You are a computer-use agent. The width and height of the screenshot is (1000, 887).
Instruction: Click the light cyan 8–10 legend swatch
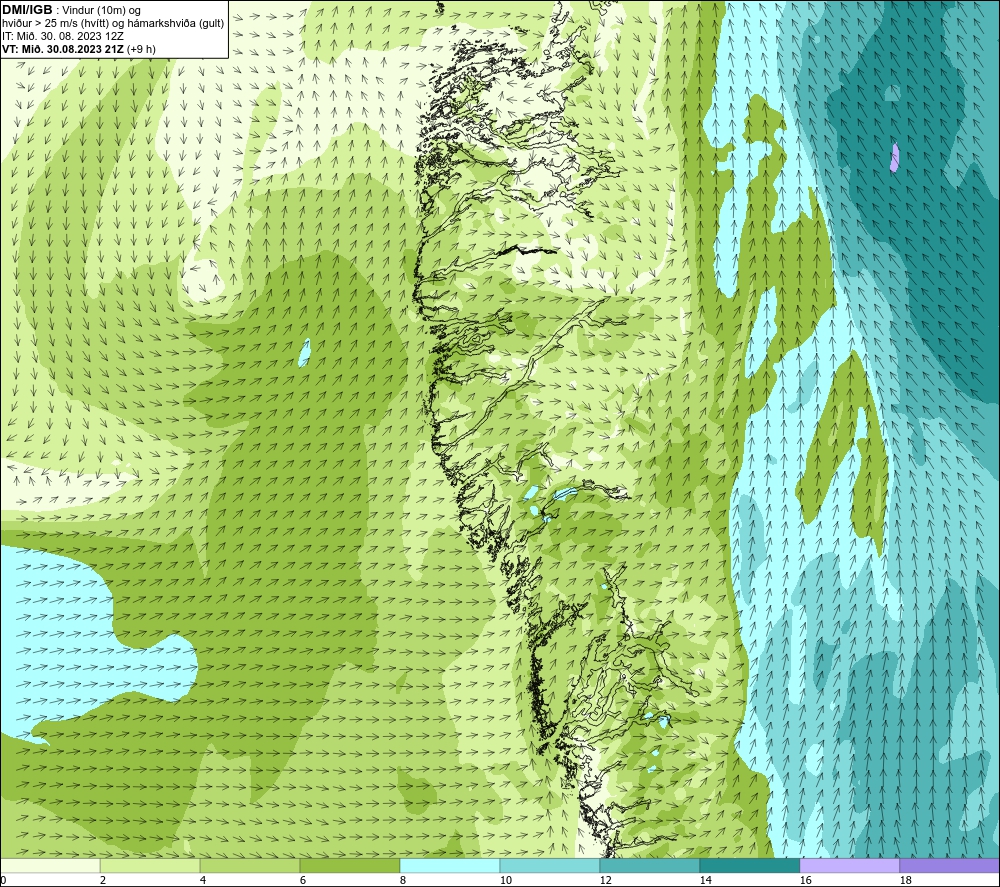[450, 866]
